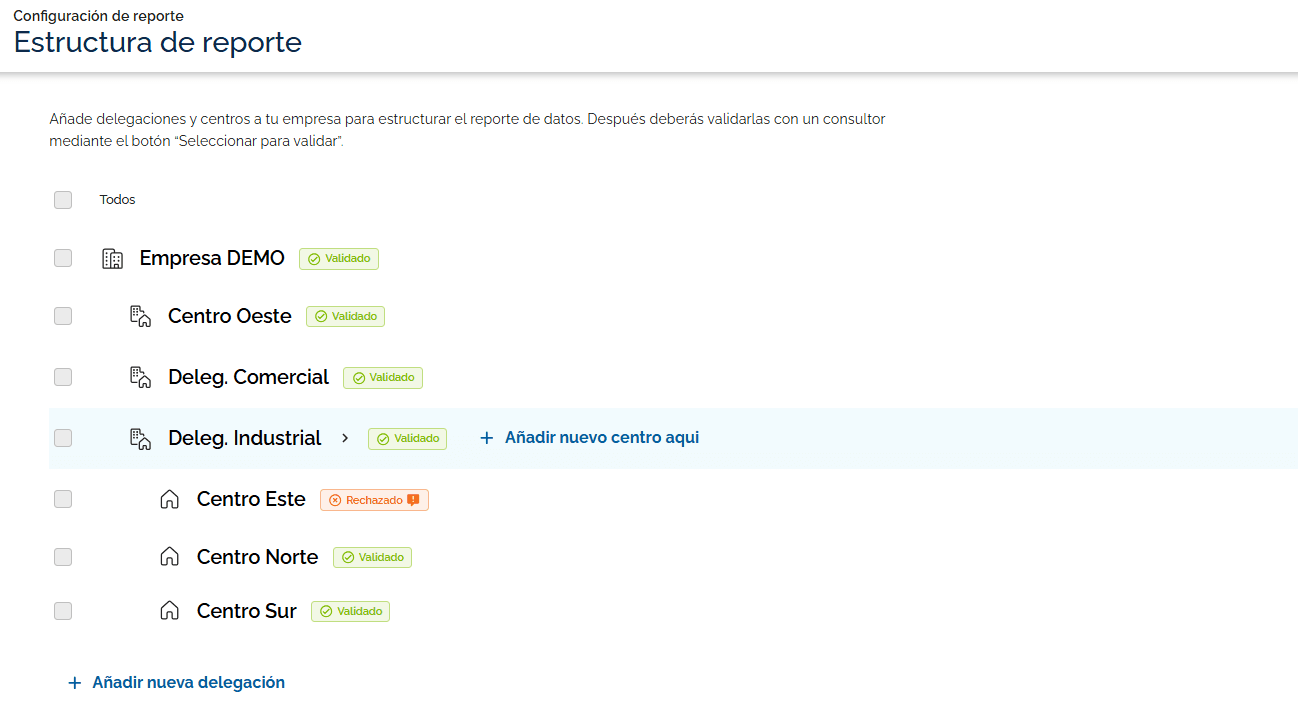
Task: Tick the Deleg. Comercial checkbox
Action: click(x=63, y=377)
